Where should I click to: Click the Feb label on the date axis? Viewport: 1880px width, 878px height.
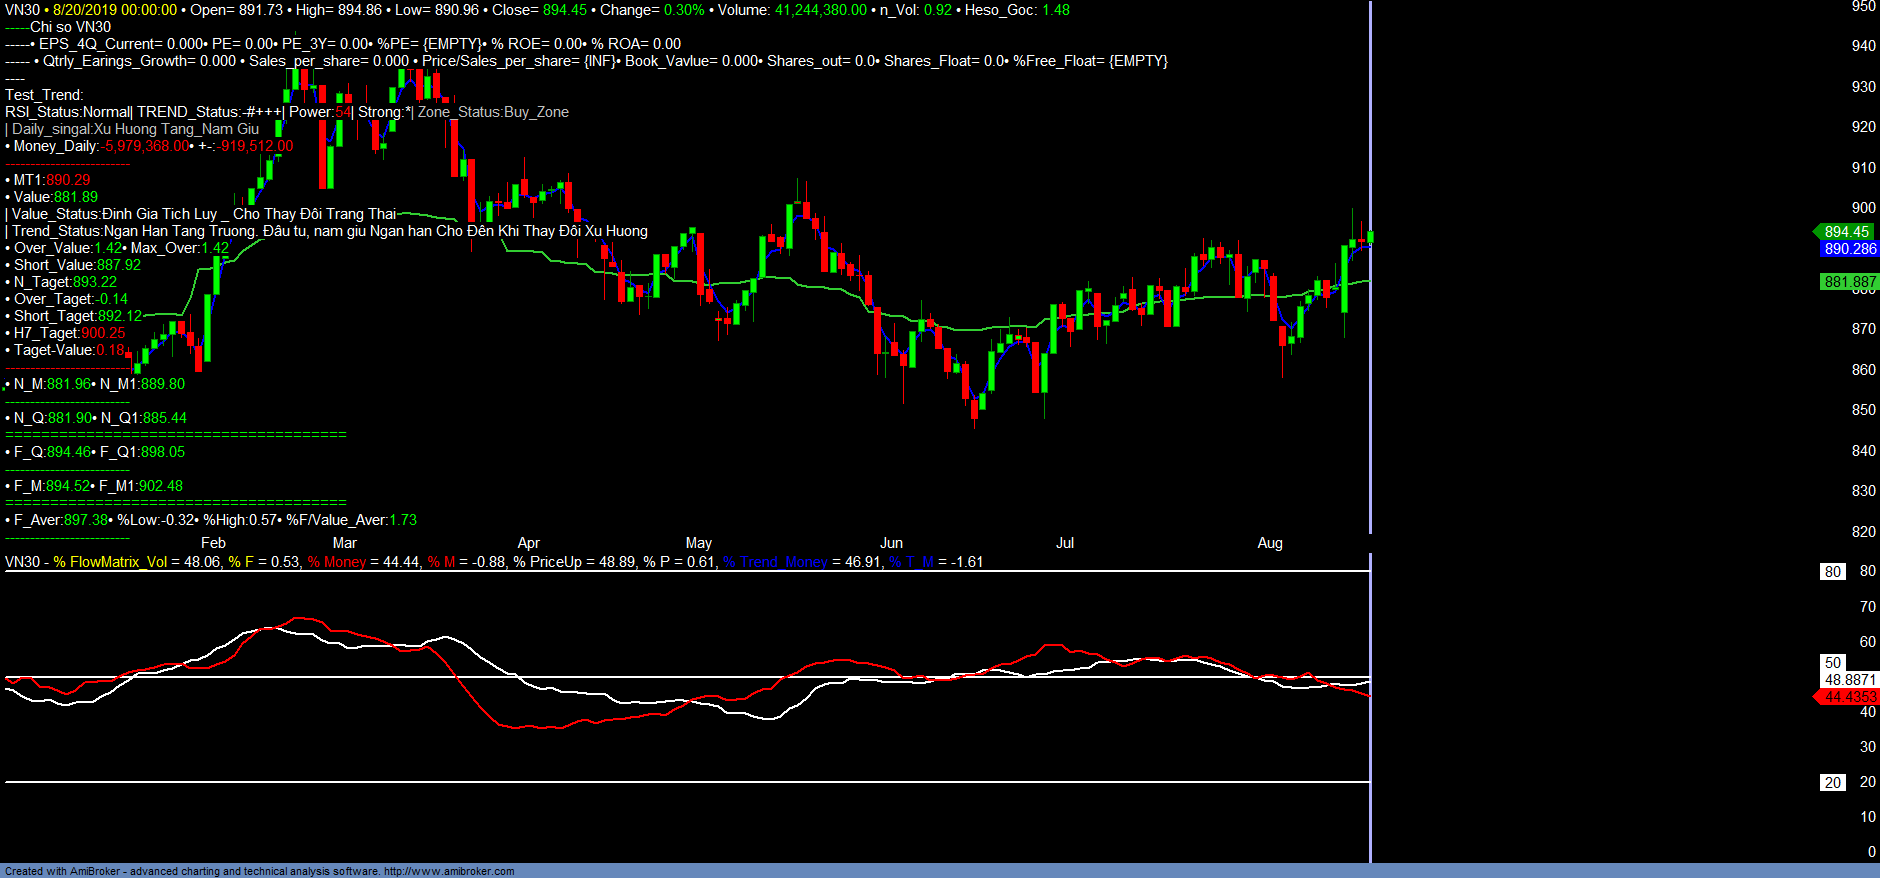(x=213, y=543)
